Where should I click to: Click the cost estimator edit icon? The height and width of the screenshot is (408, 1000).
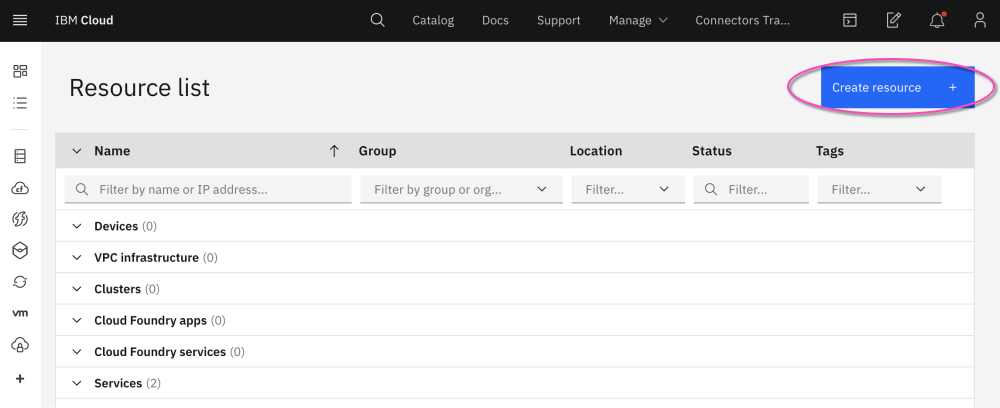[894, 20]
